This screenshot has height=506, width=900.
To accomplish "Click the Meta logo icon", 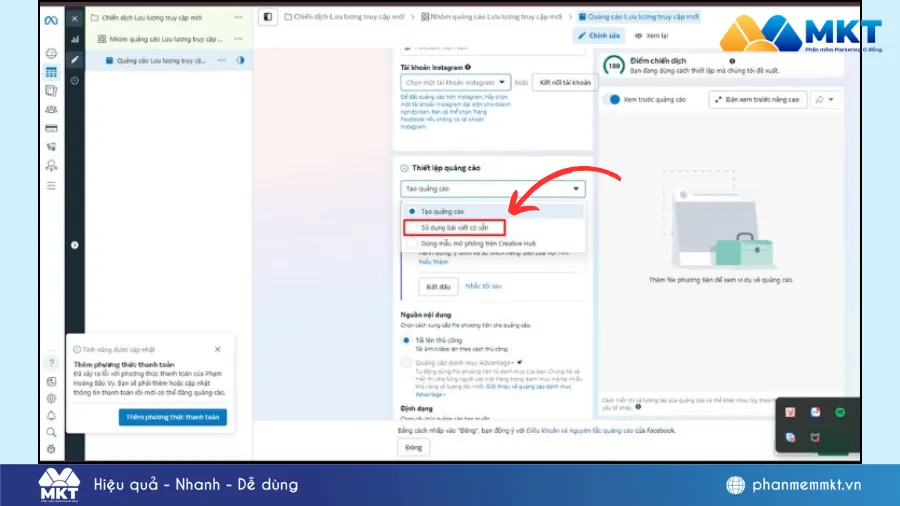I will point(51,18).
